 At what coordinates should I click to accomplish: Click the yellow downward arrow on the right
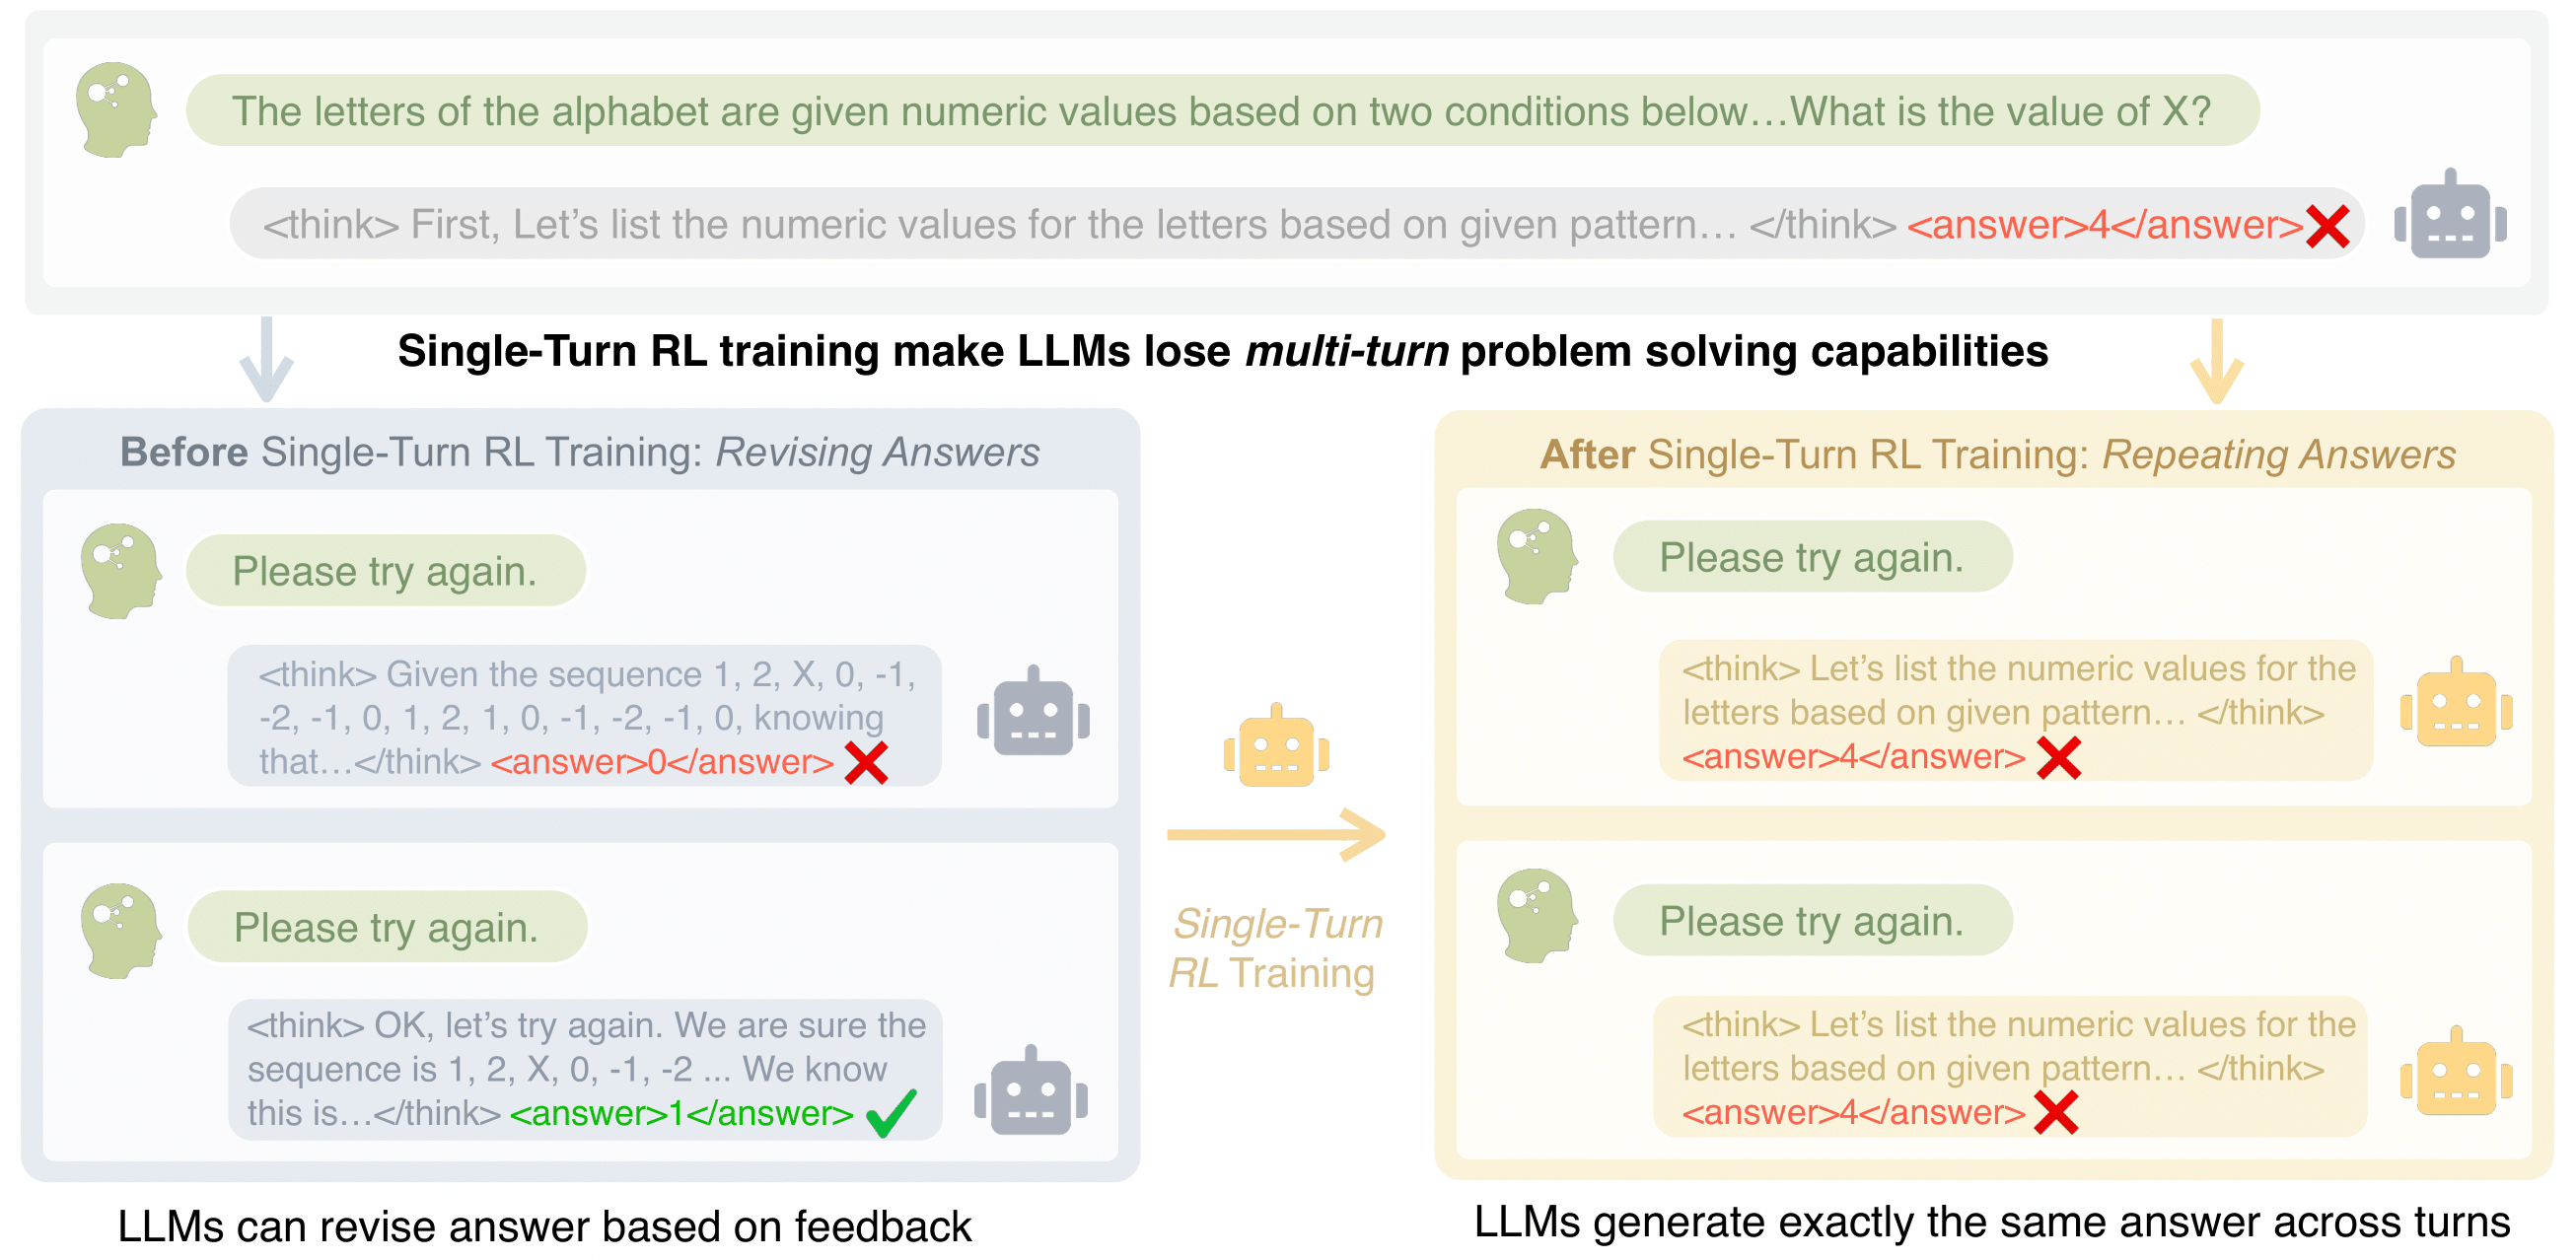click(x=2216, y=362)
